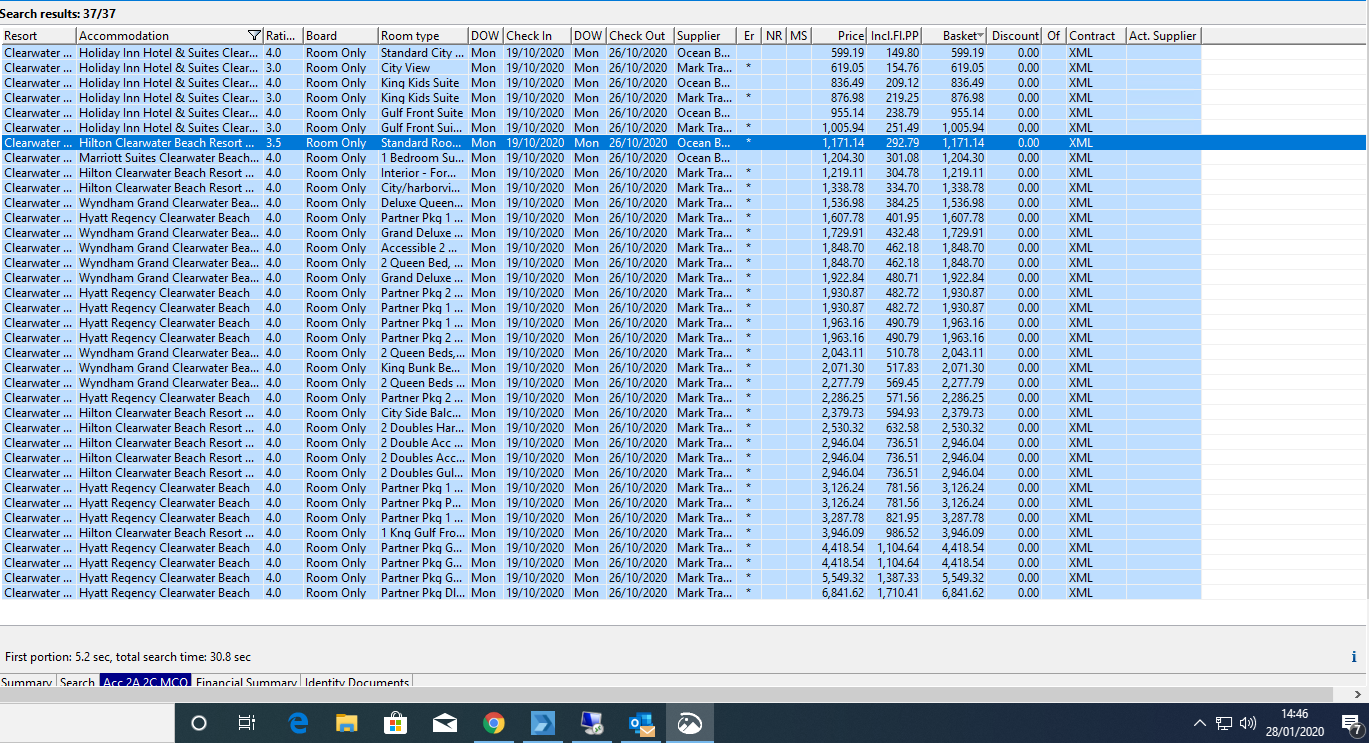The image size is (1369, 743).
Task: Click the sort arrow on Basket column
Action: click(981, 35)
